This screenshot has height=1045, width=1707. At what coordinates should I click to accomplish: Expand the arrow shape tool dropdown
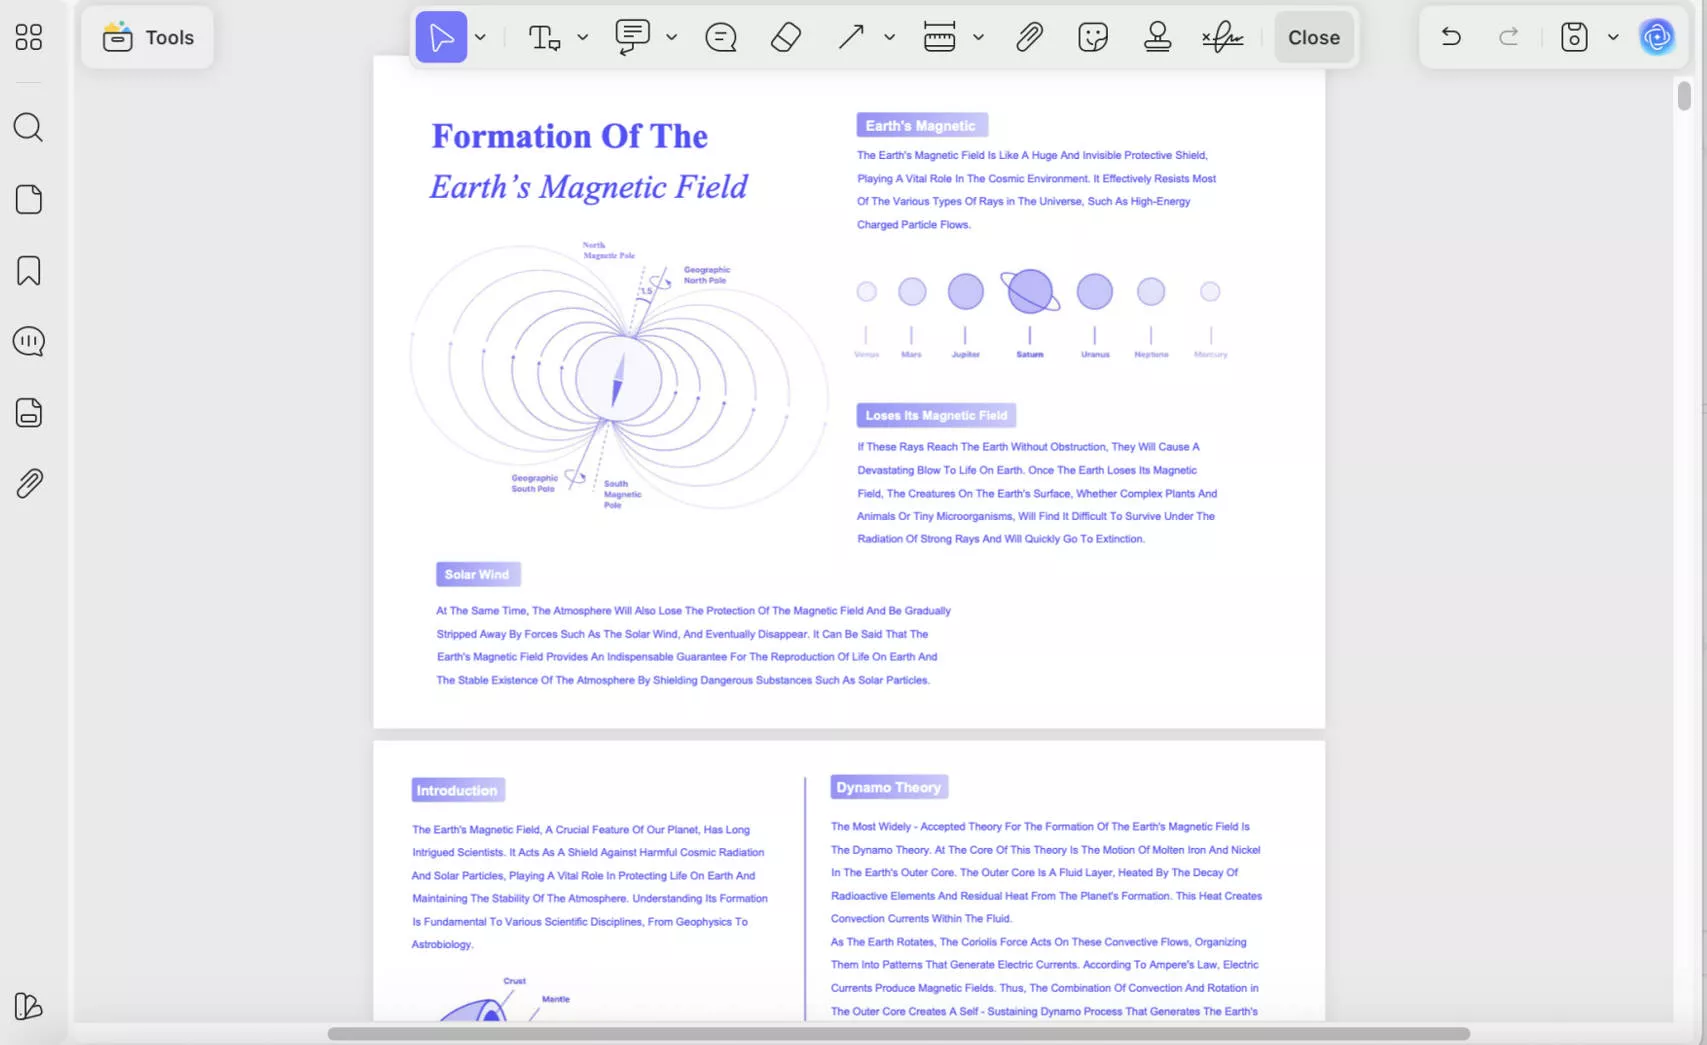(889, 38)
